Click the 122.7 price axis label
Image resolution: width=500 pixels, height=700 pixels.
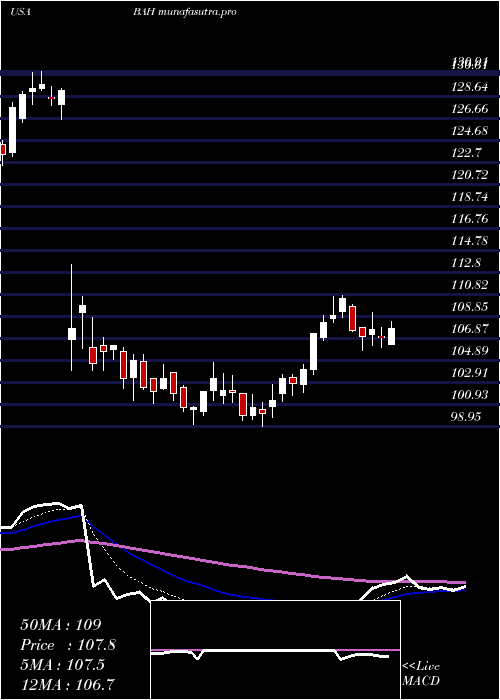(x=466, y=153)
